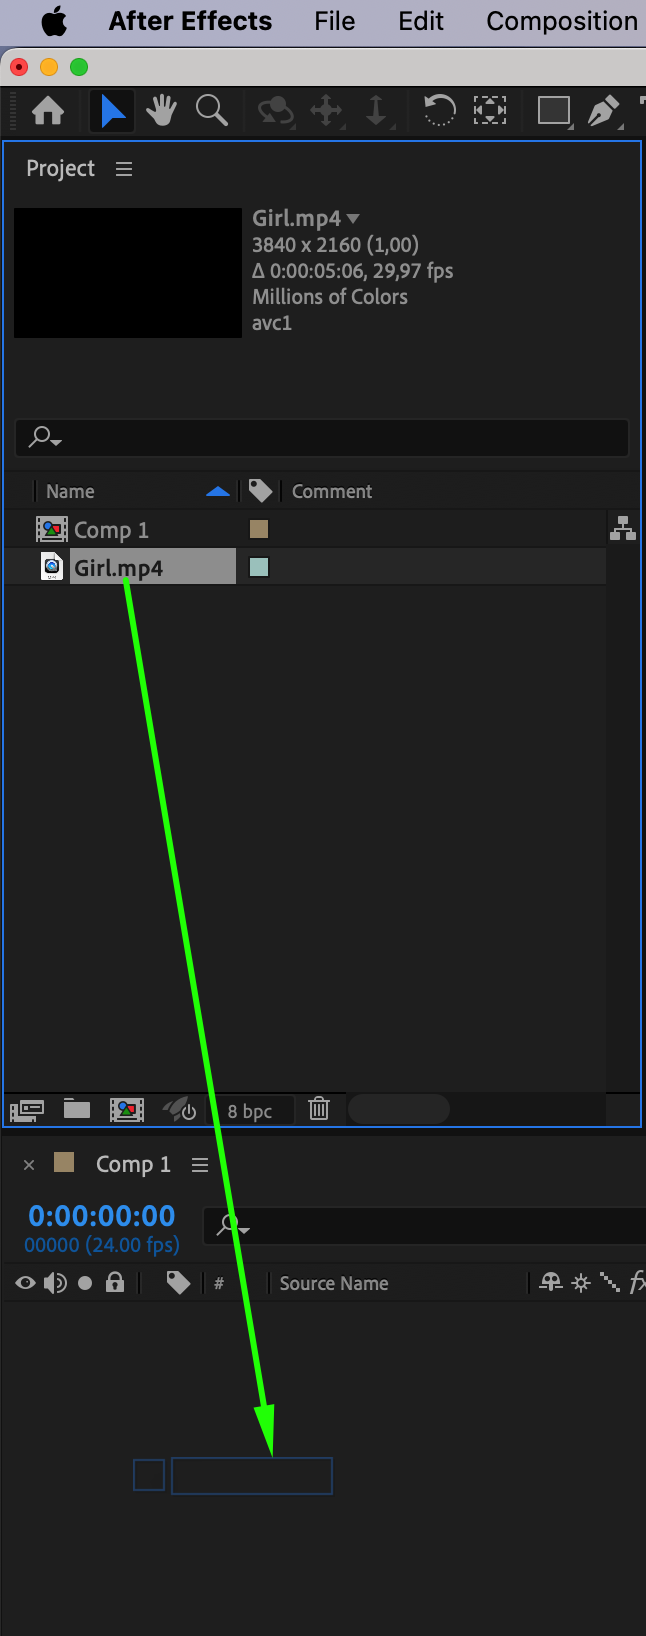Toggle the Lock column switch
The width and height of the screenshot is (646, 1636).
(115, 1282)
